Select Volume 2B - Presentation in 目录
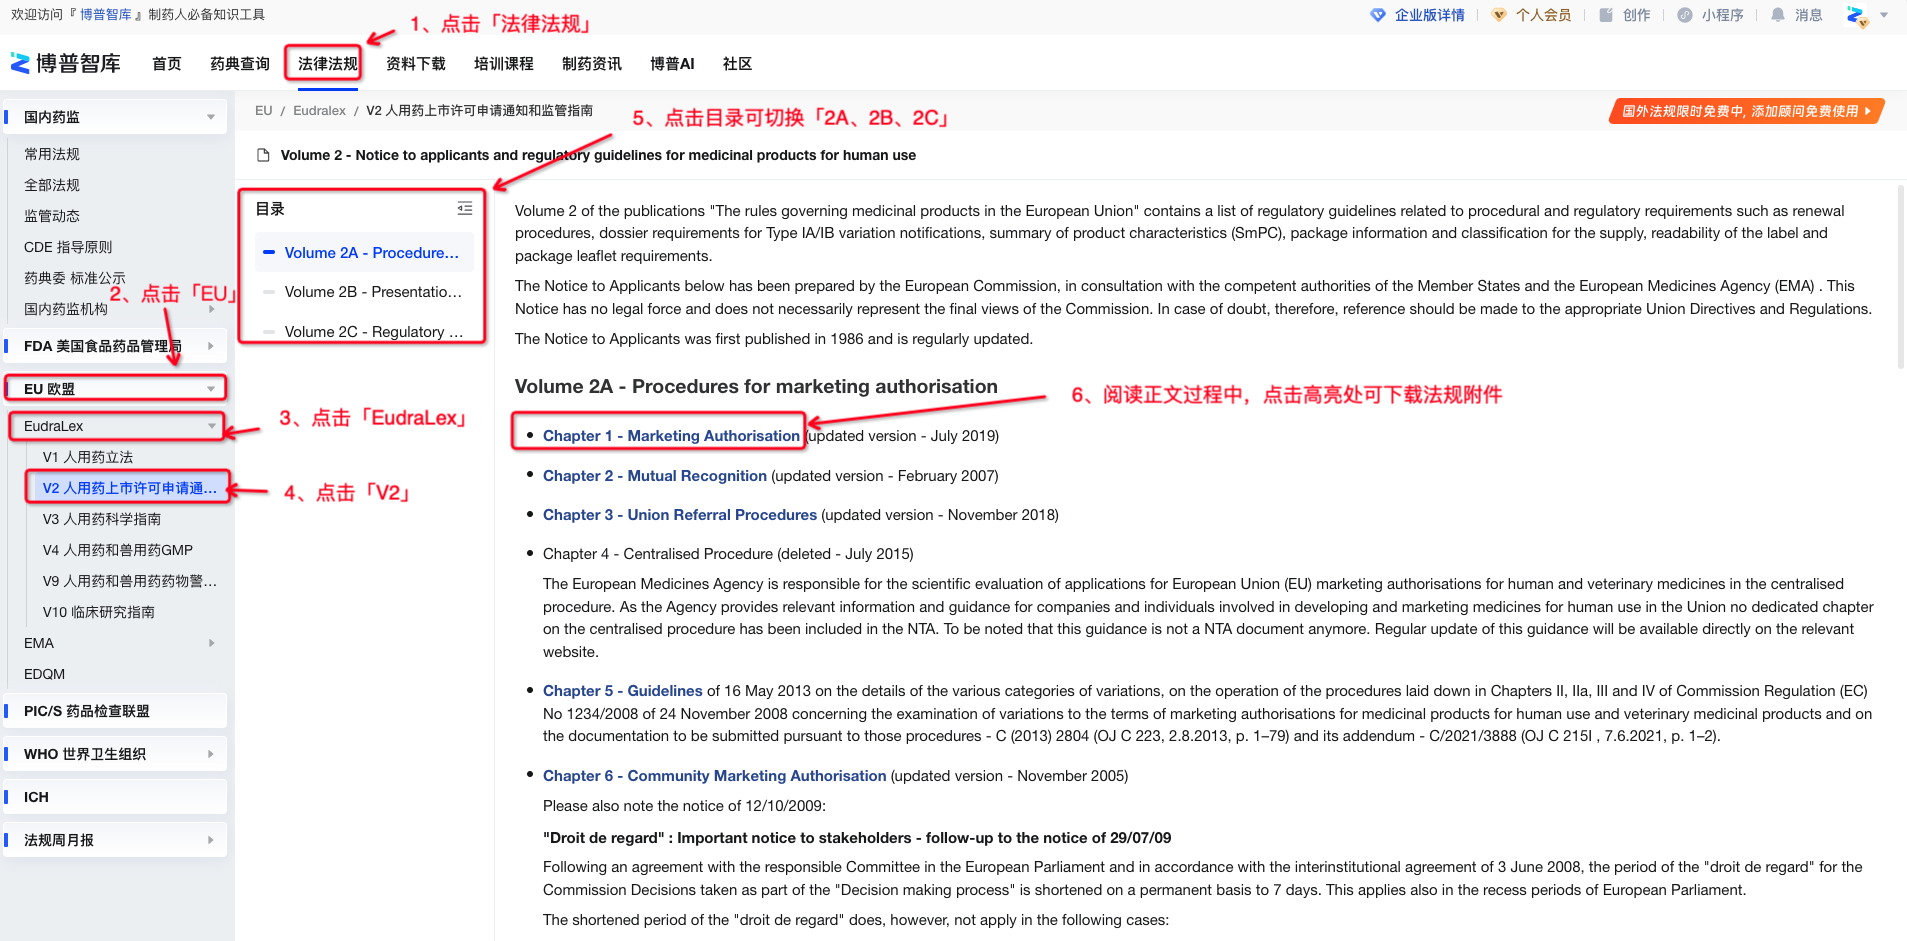1907x941 pixels. coord(364,292)
